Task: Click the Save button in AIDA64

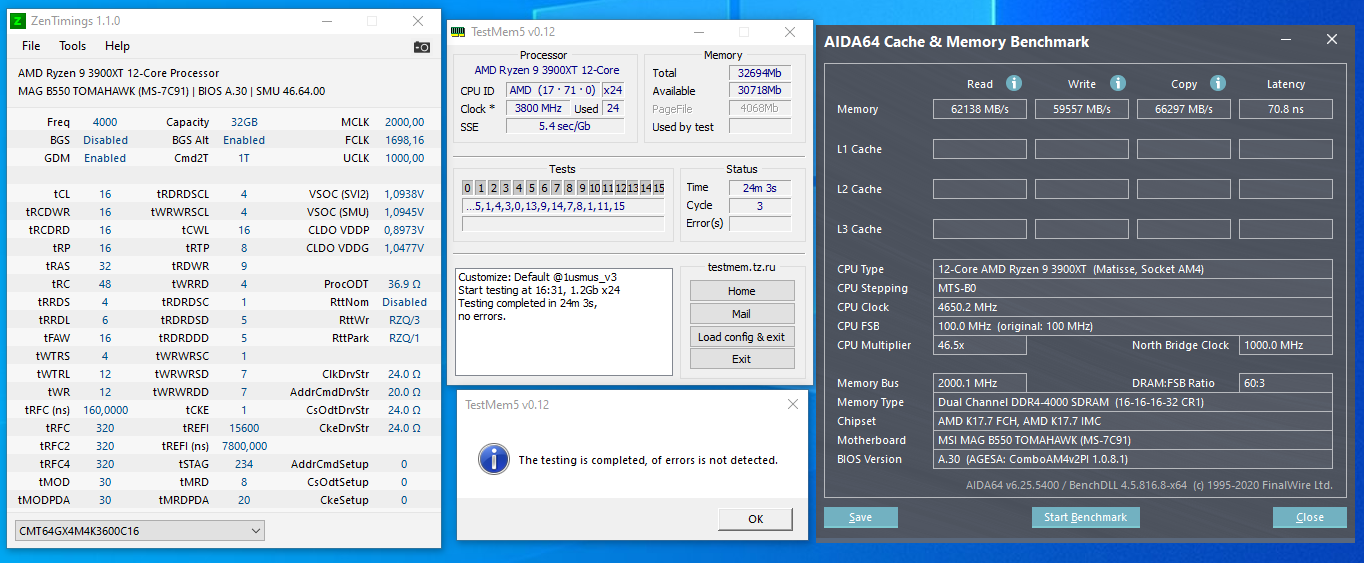Action: (x=861, y=517)
